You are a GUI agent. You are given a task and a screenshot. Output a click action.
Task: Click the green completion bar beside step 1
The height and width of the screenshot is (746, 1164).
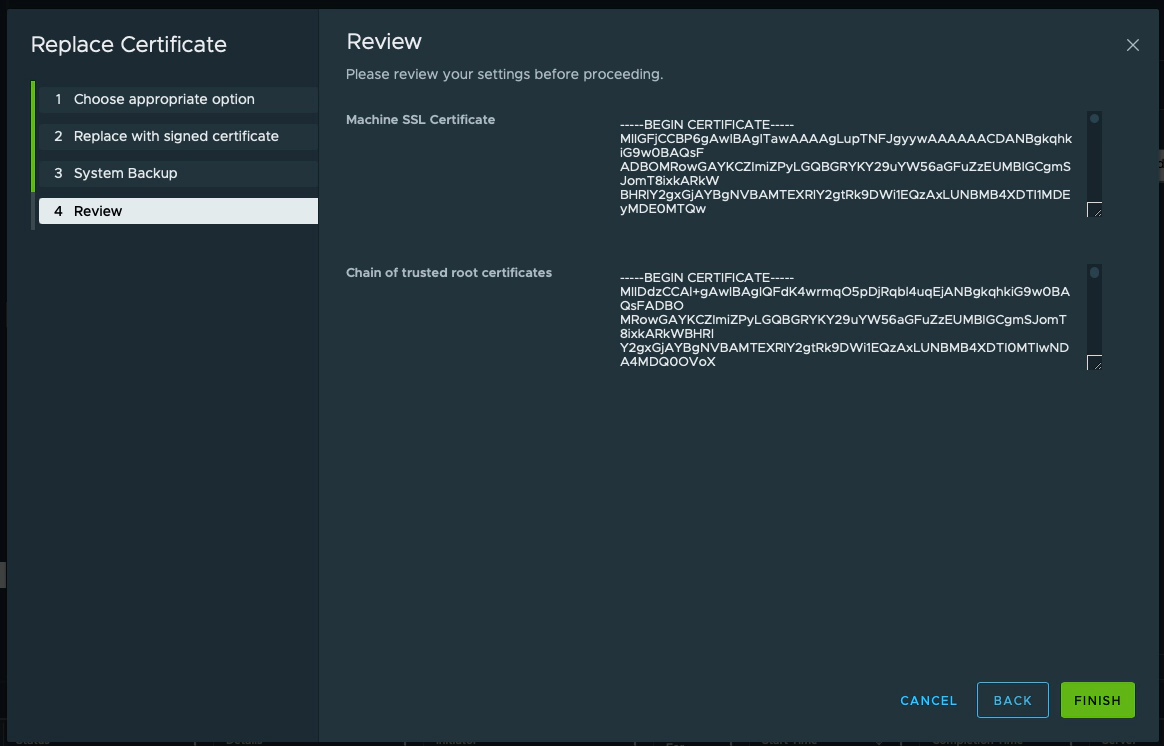tap(33, 100)
